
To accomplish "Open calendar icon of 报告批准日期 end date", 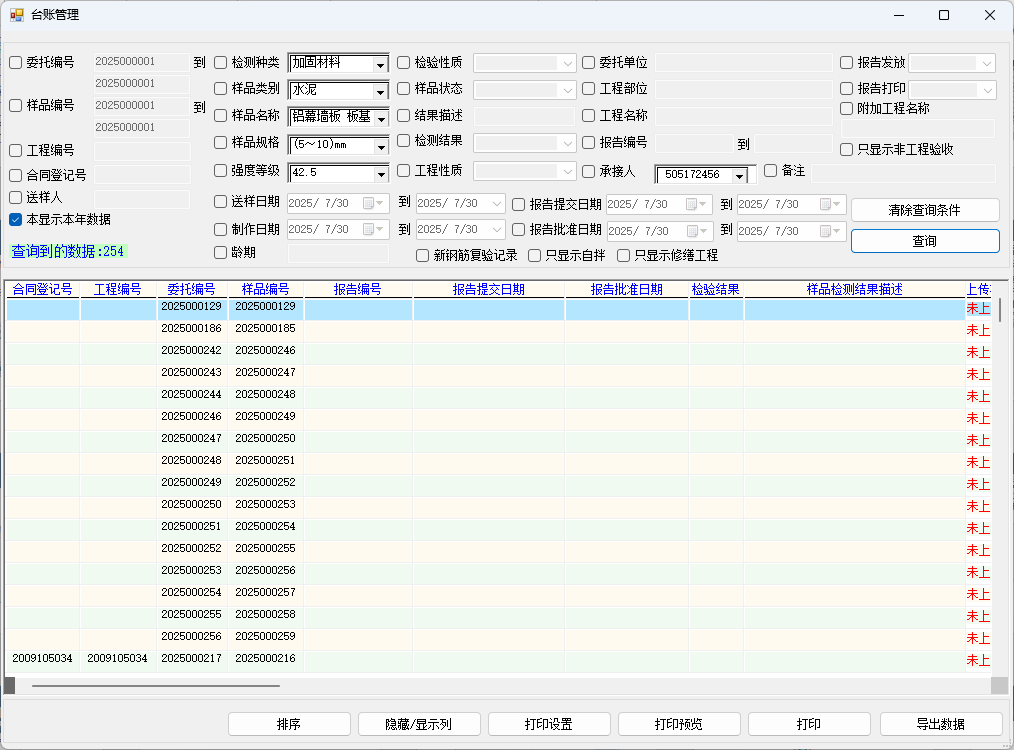I will tap(827, 231).
